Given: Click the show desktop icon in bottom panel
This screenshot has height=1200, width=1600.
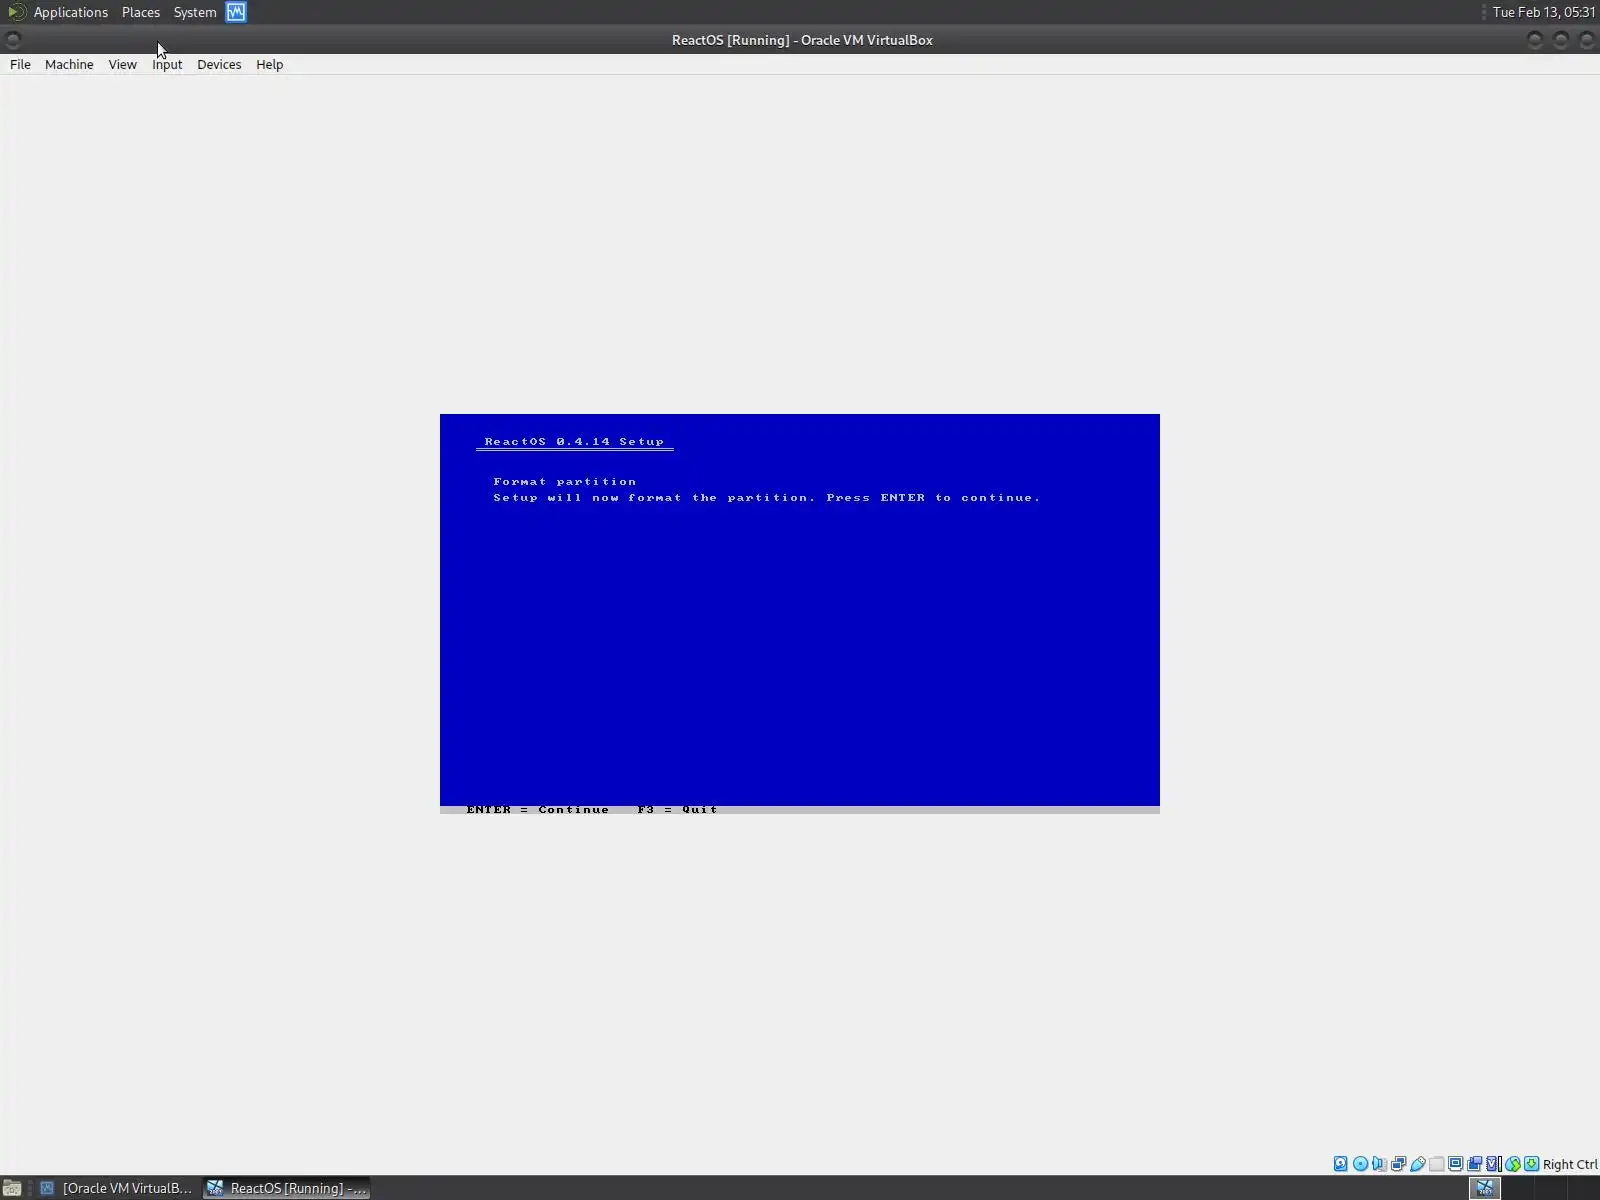Looking at the screenshot, I should tap(12, 1188).
